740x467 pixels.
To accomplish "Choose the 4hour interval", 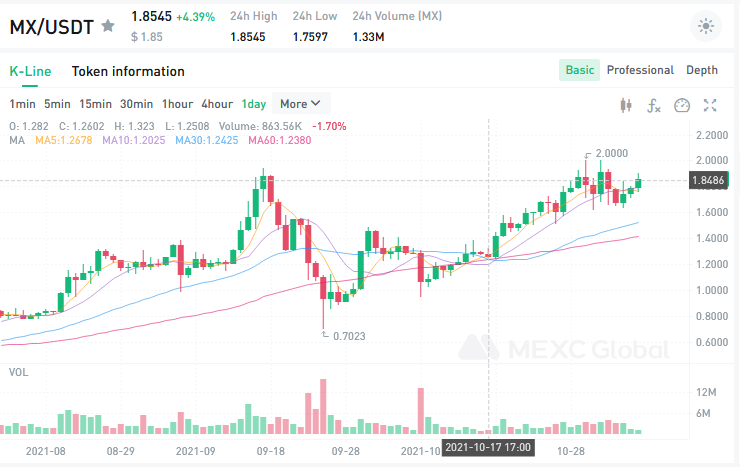I will click(217, 104).
